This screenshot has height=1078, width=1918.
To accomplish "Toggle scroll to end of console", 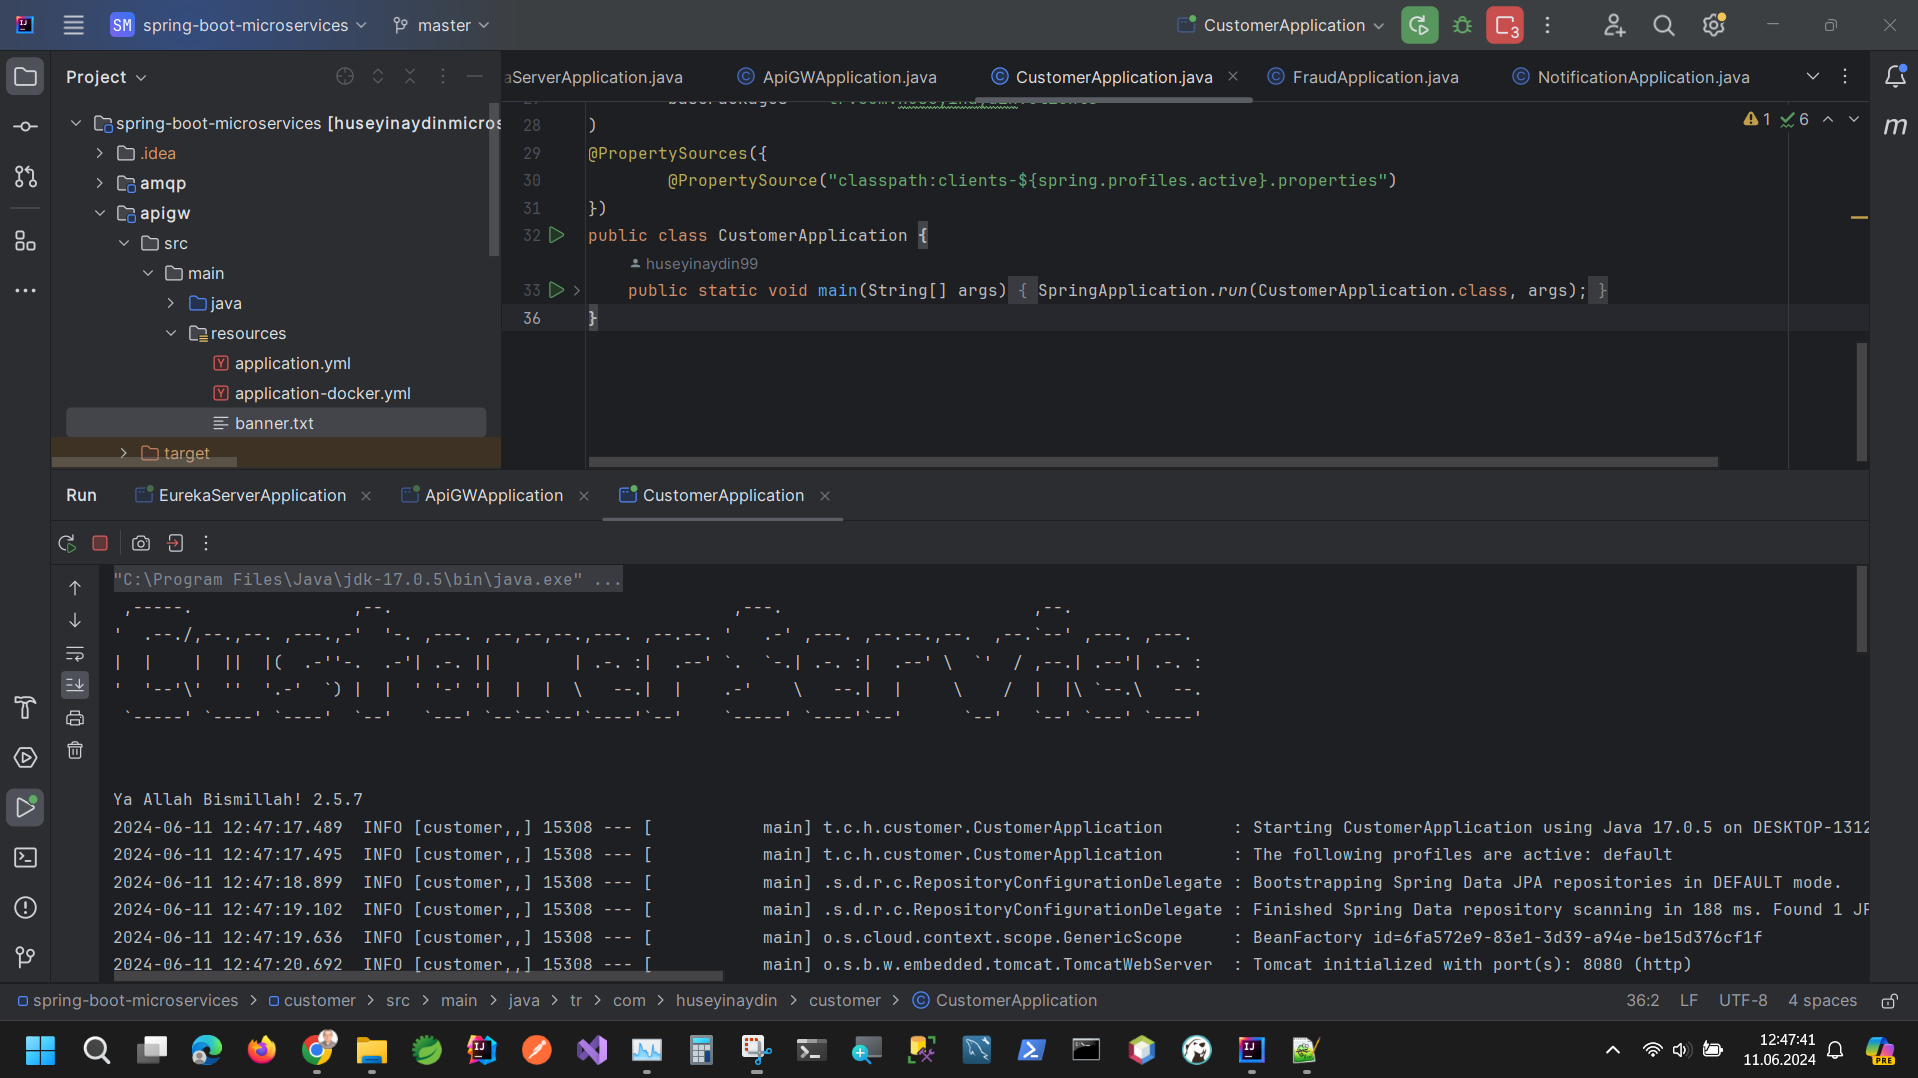I will point(75,685).
